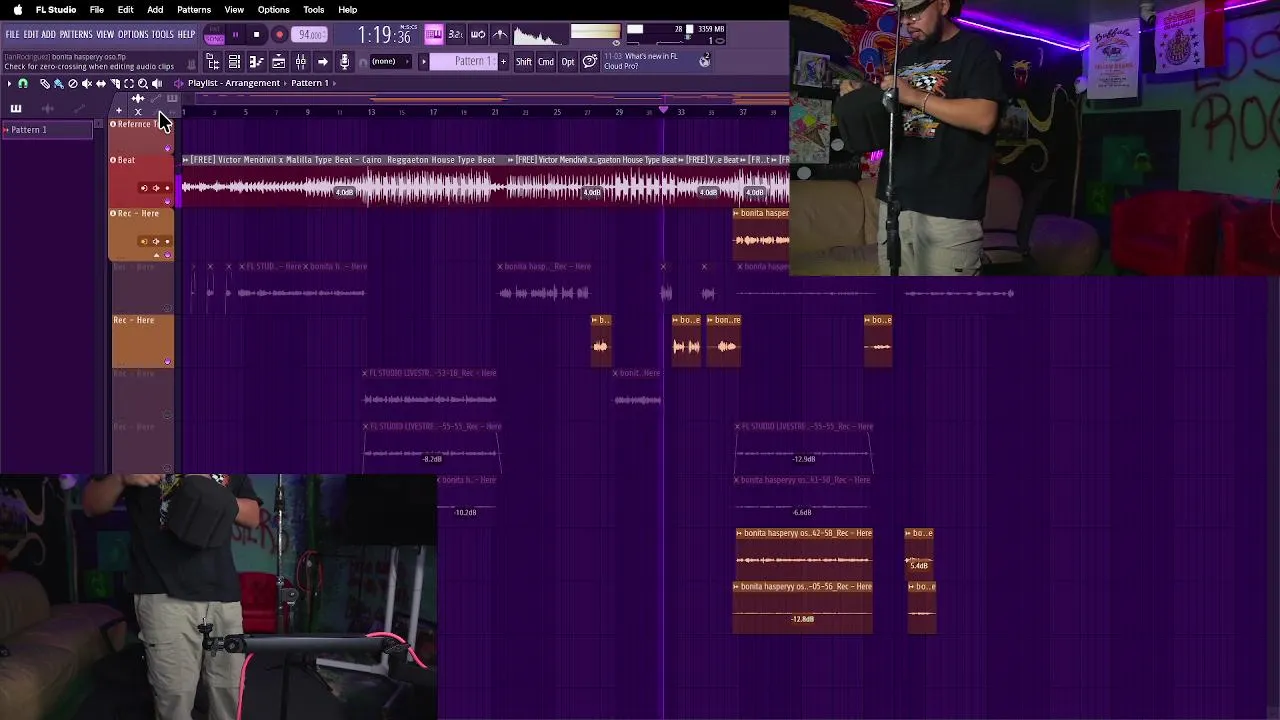Screen dimensions: 1280x720
Task: Choose the zoom tool magnifier
Action: click(143, 84)
